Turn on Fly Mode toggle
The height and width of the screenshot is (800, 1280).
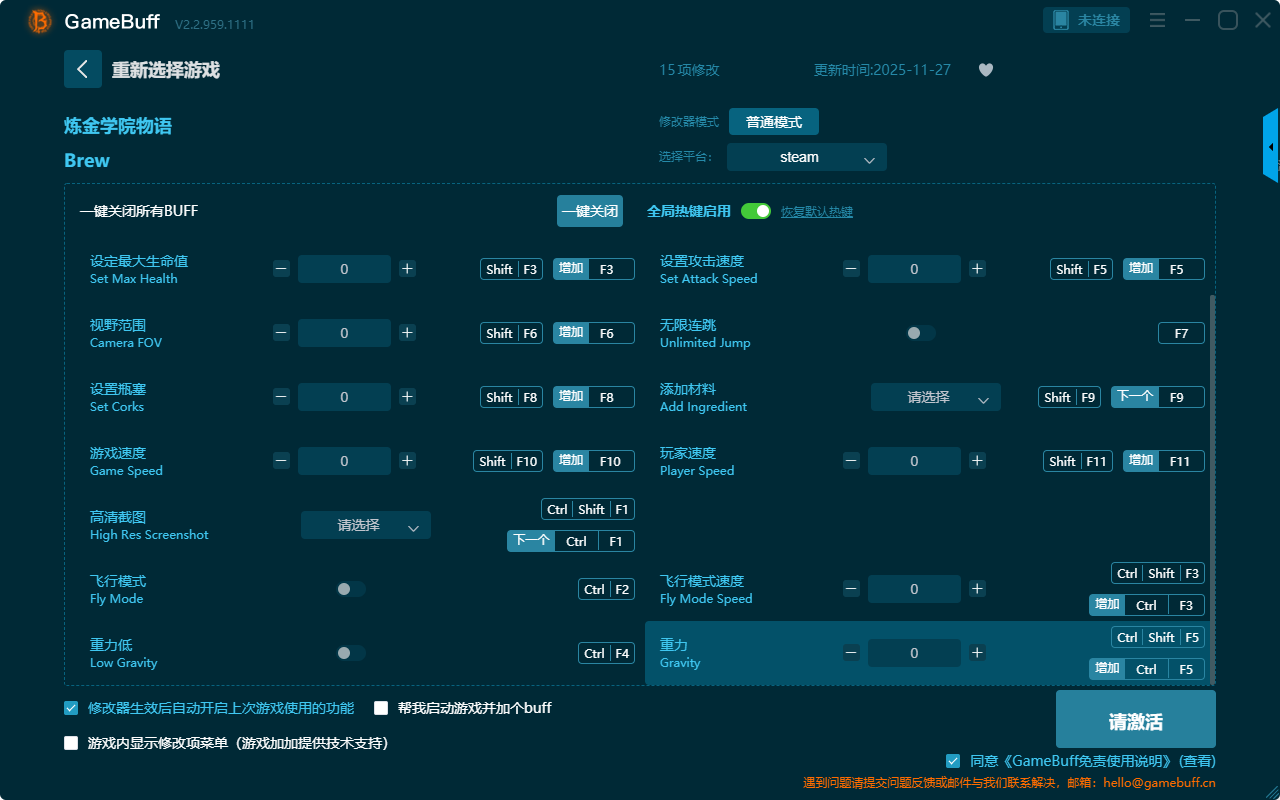(x=350, y=589)
